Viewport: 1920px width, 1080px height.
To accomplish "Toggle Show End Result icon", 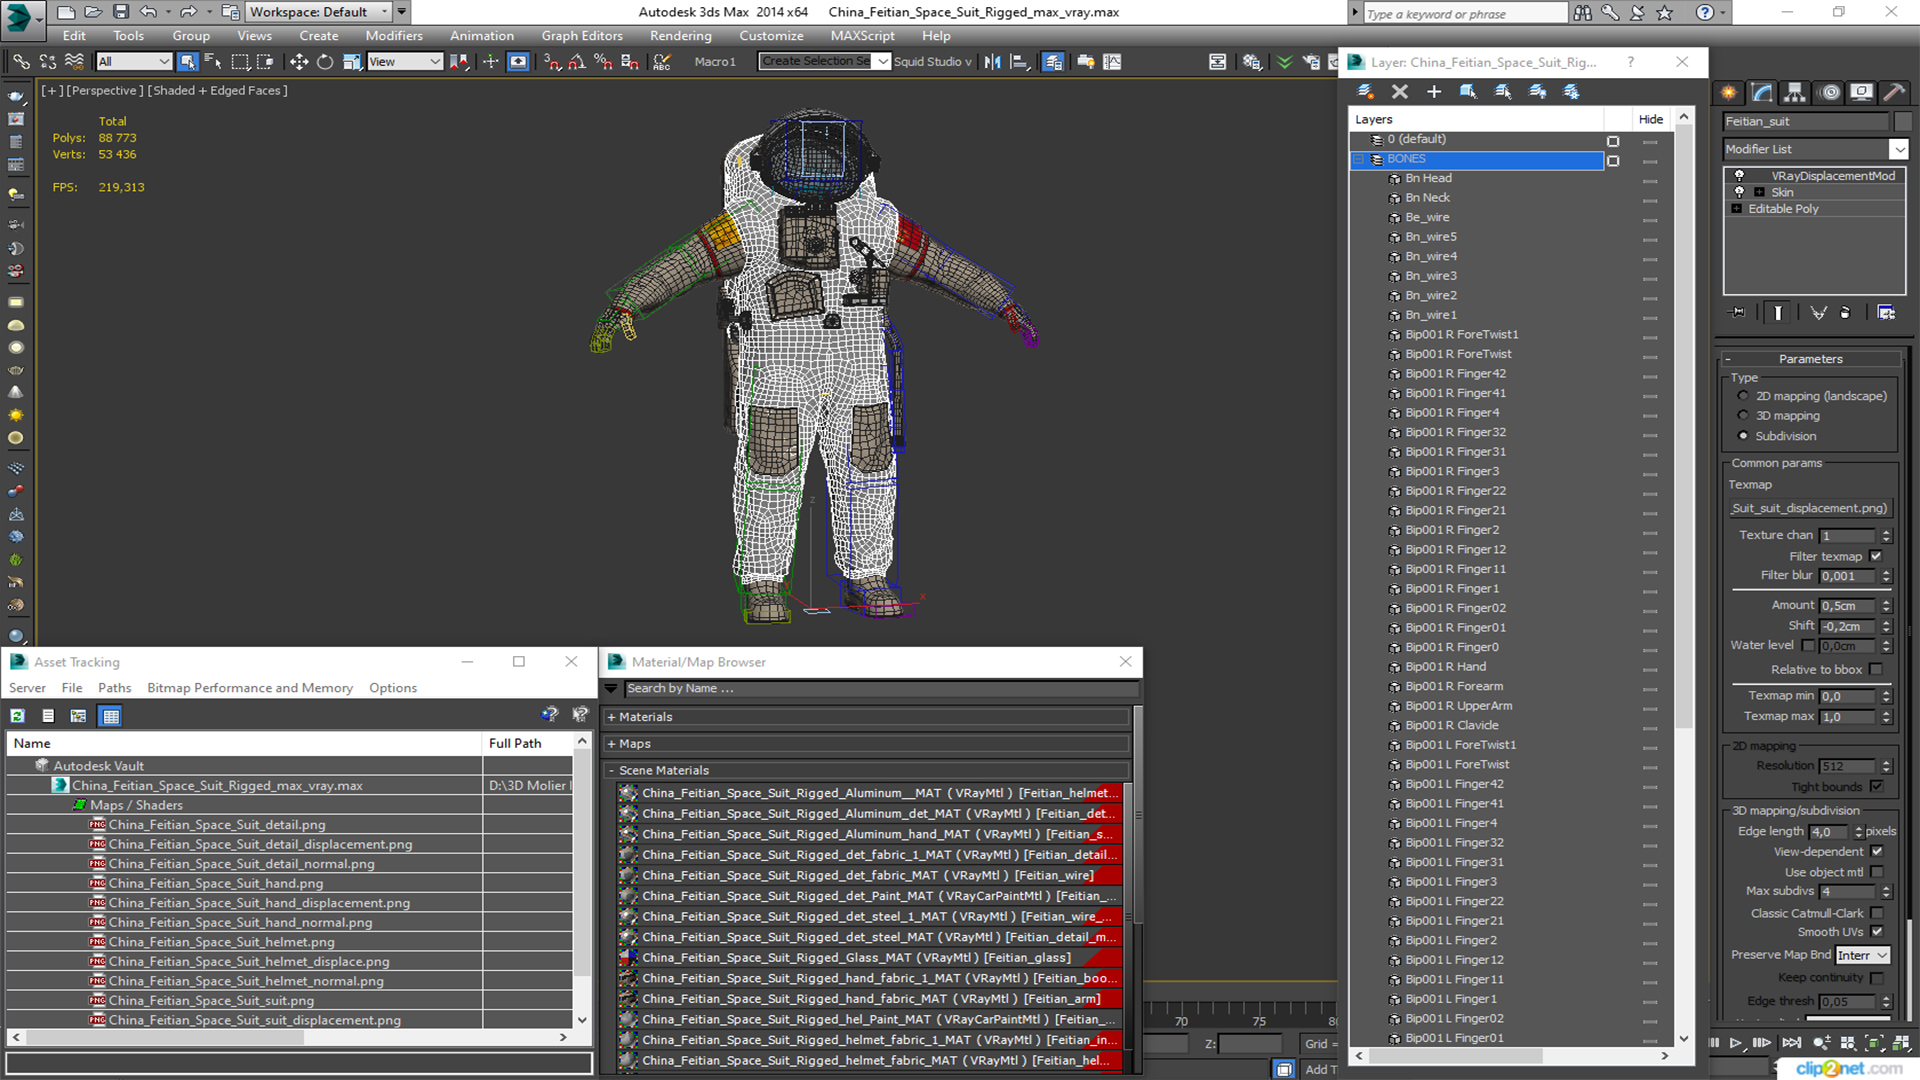I will pos(1778,313).
